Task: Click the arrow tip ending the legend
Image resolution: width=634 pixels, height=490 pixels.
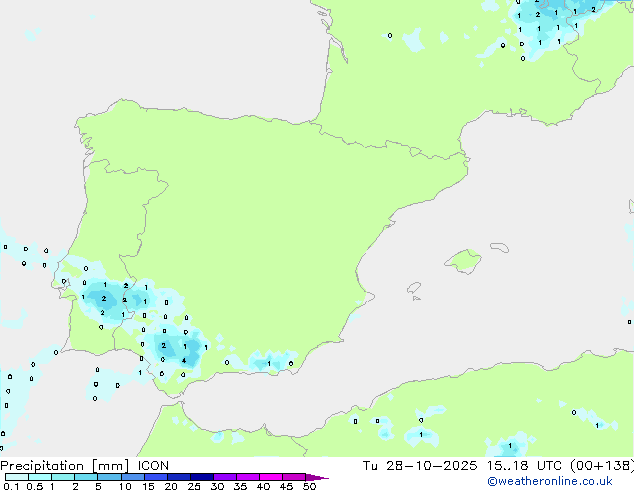Action: coord(324,478)
